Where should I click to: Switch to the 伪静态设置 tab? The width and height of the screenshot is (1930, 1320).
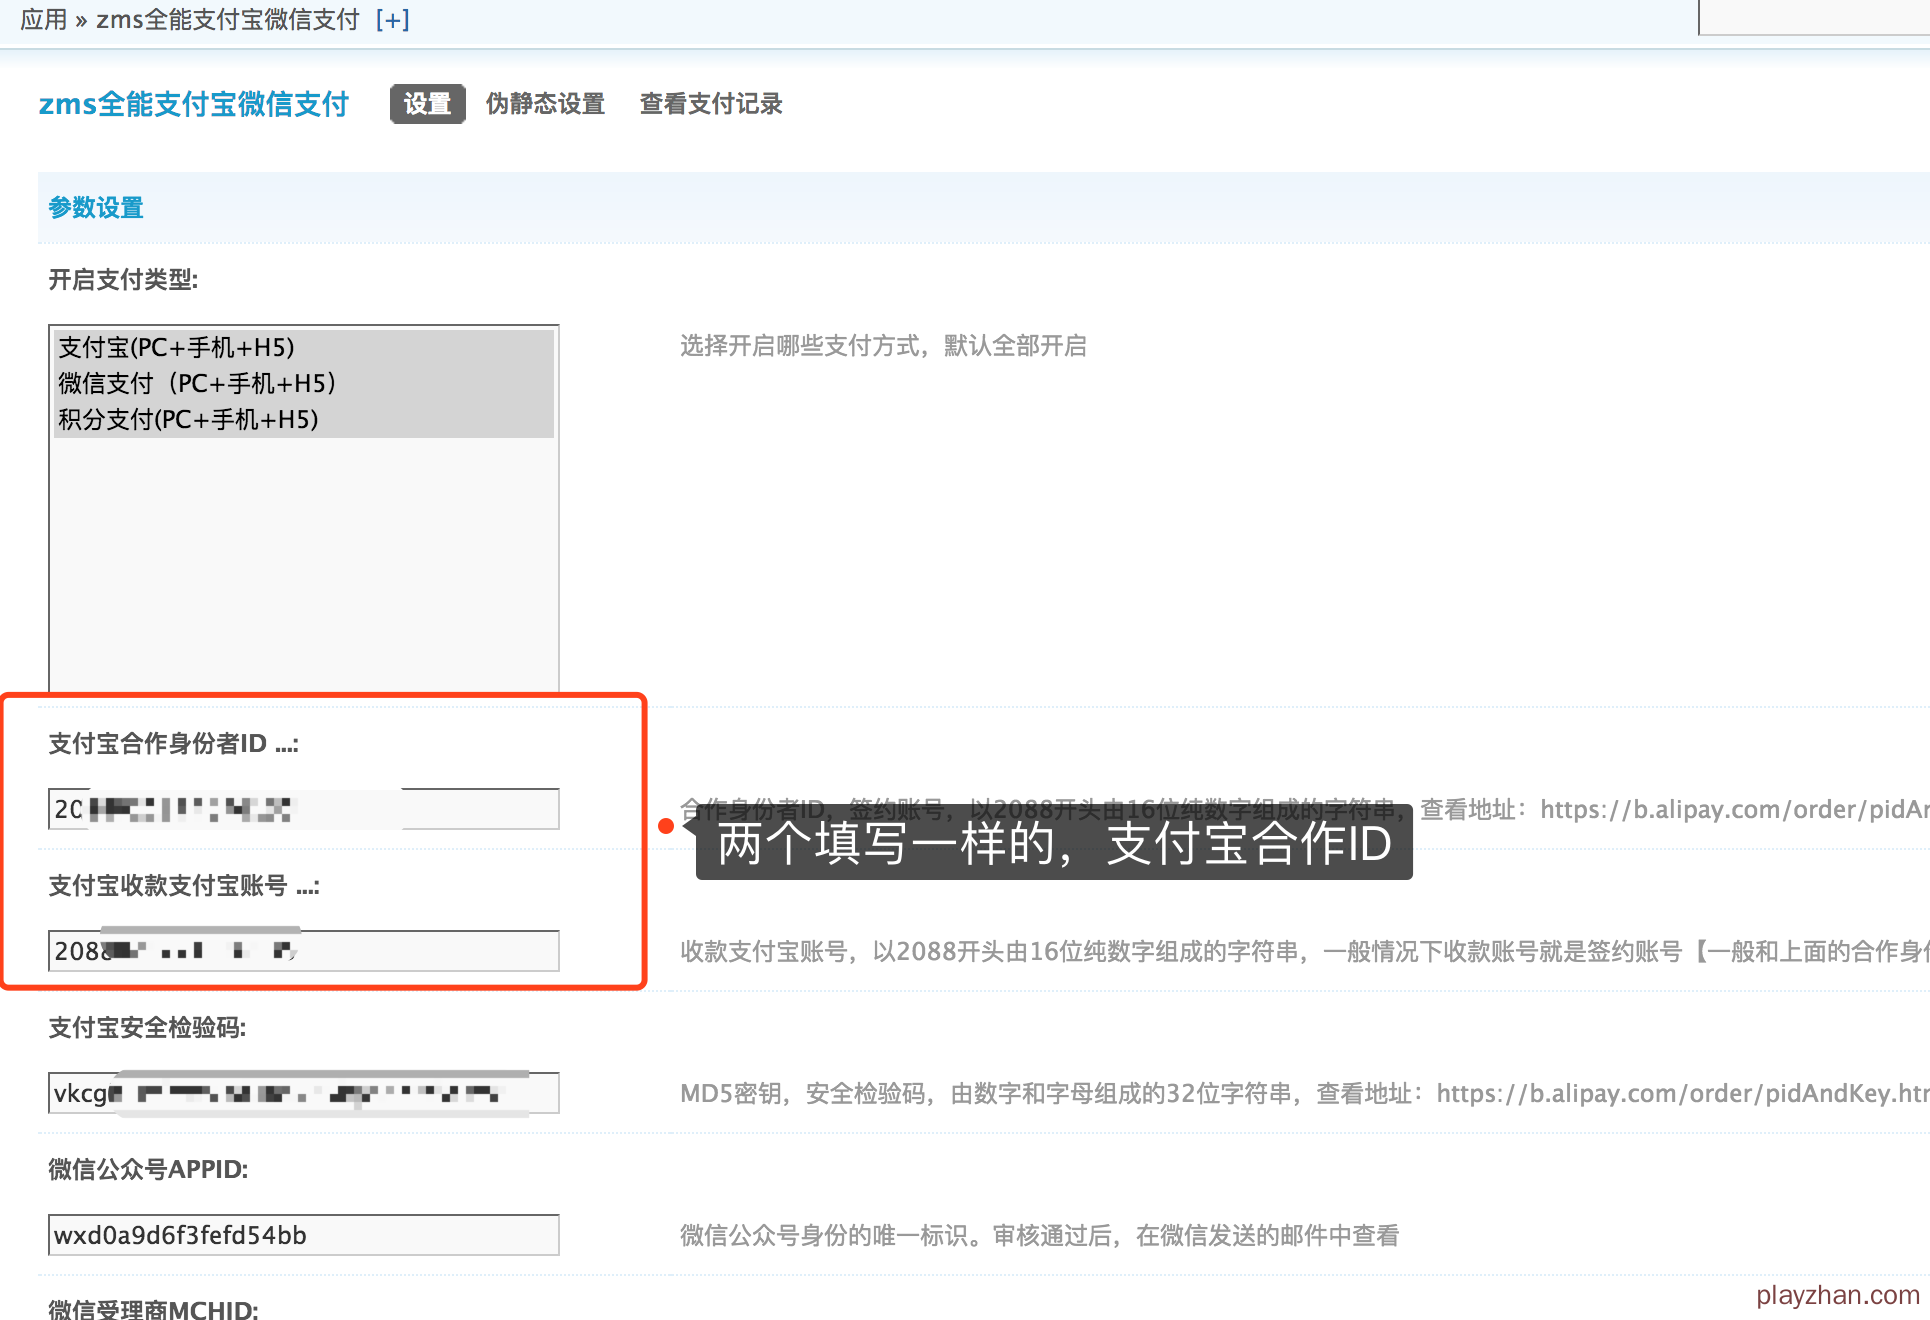(545, 104)
